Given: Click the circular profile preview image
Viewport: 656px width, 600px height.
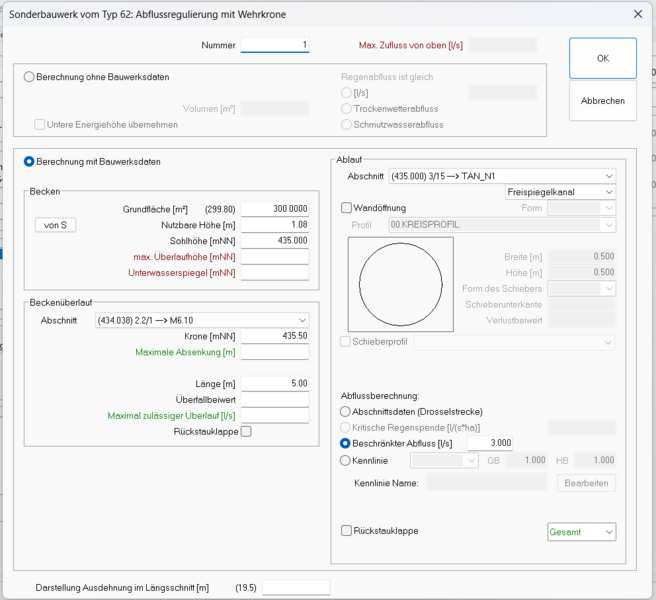Looking at the screenshot, I should click(x=401, y=285).
